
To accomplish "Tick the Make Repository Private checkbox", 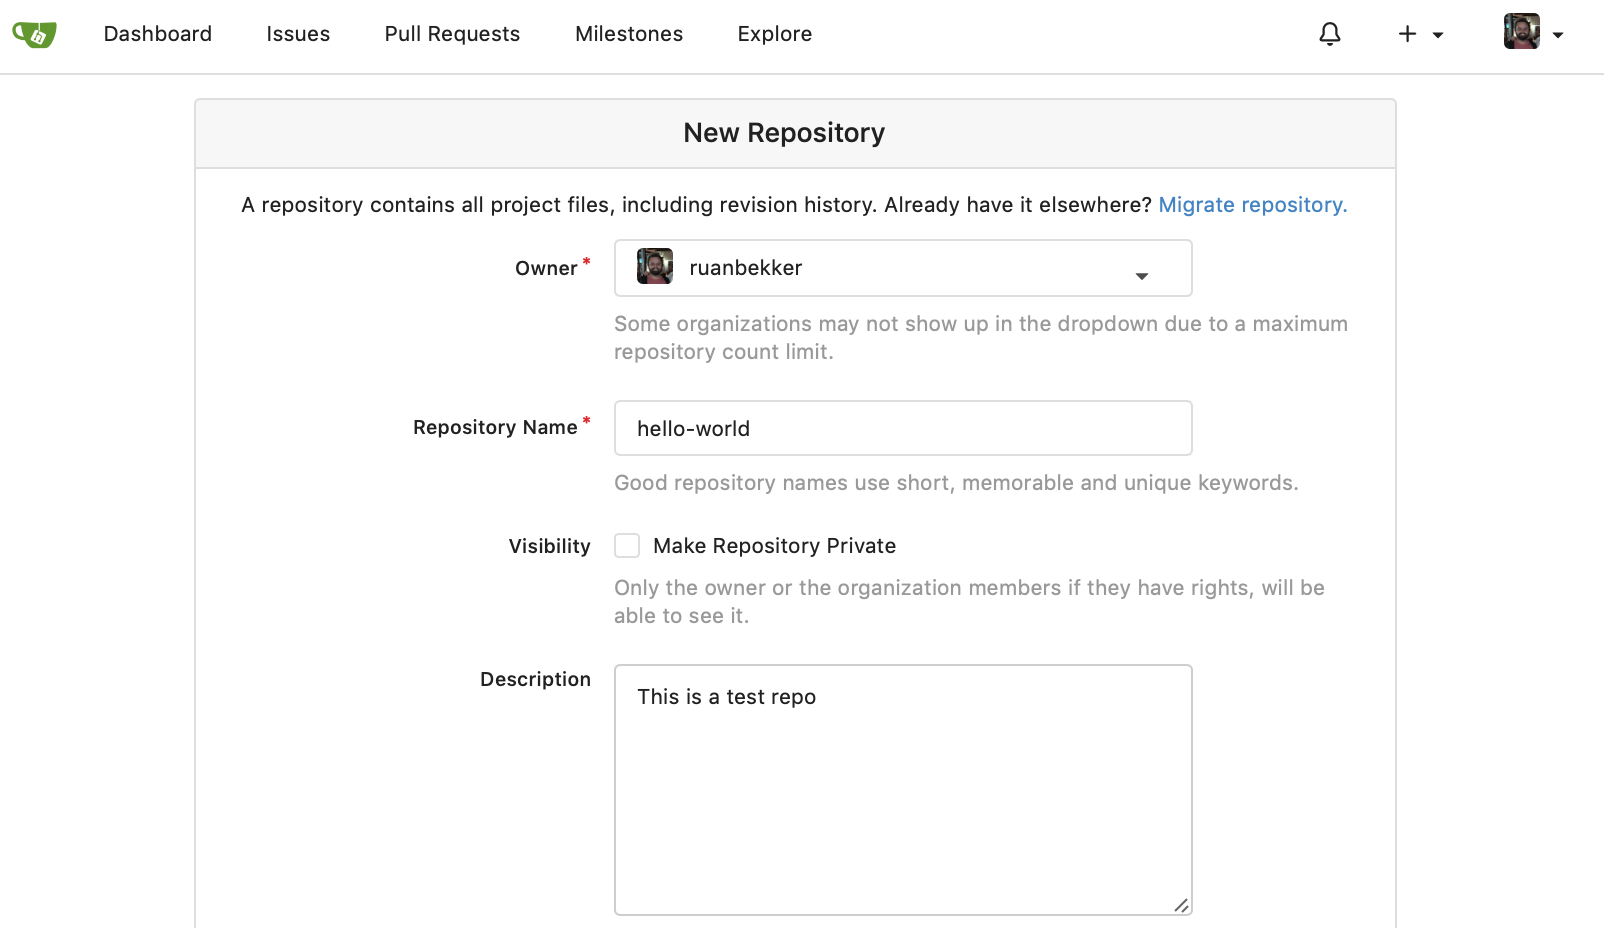I will point(627,545).
